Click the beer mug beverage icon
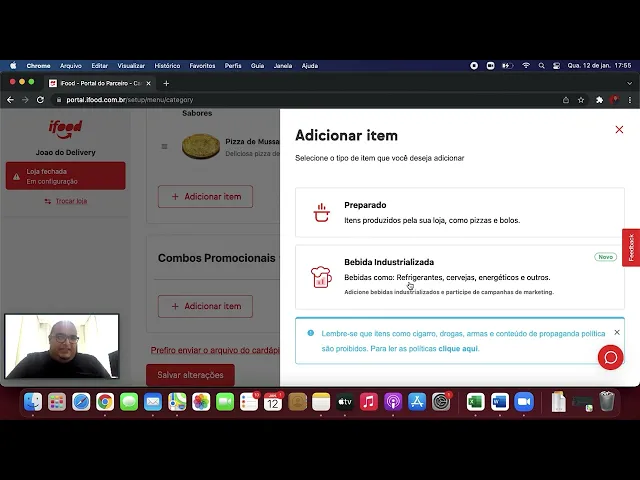This screenshot has width=640, height=480. (321, 277)
